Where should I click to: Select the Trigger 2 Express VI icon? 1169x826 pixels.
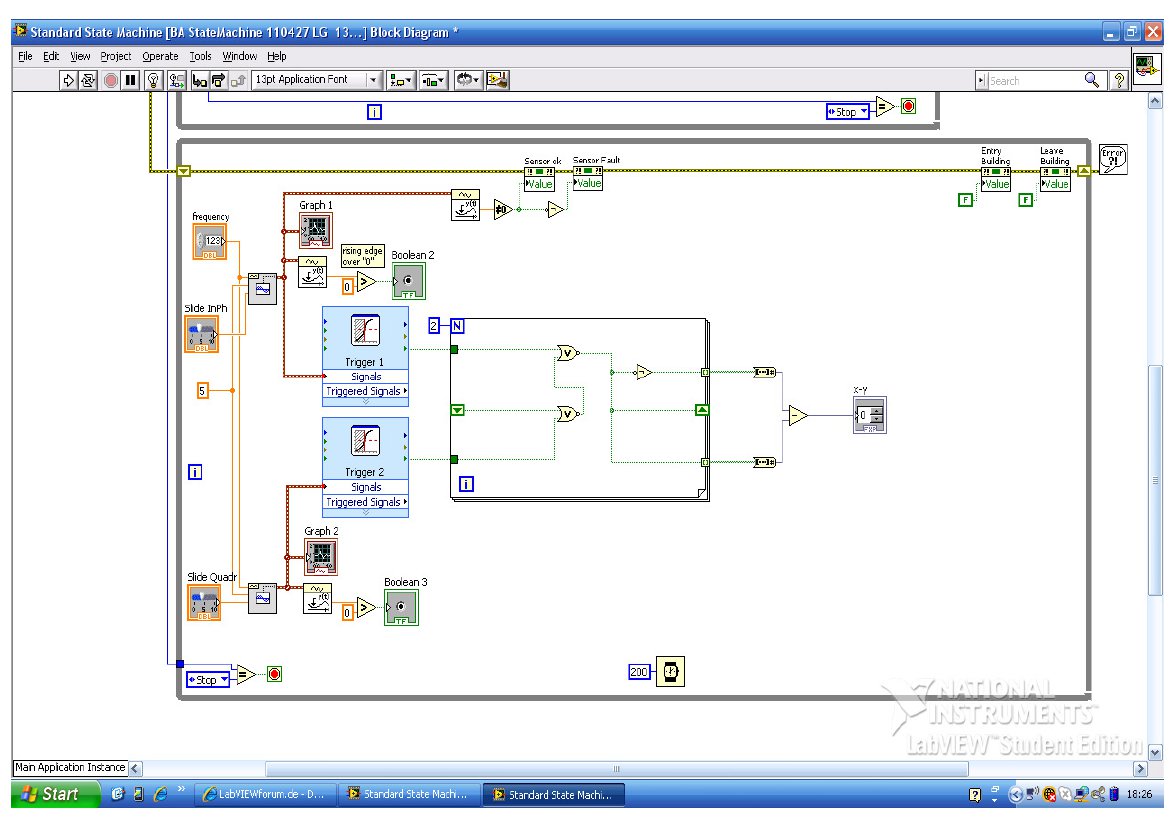(365, 441)
